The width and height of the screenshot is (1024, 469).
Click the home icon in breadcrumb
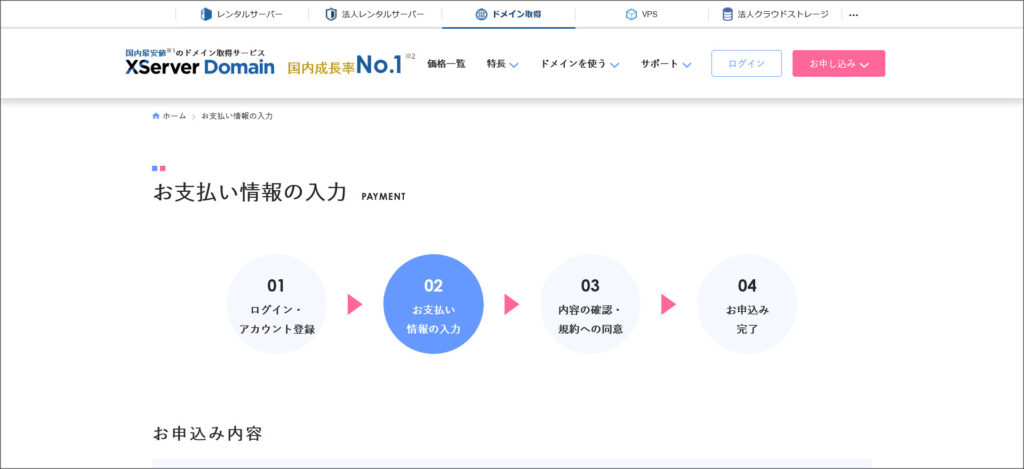coord(155,116)
